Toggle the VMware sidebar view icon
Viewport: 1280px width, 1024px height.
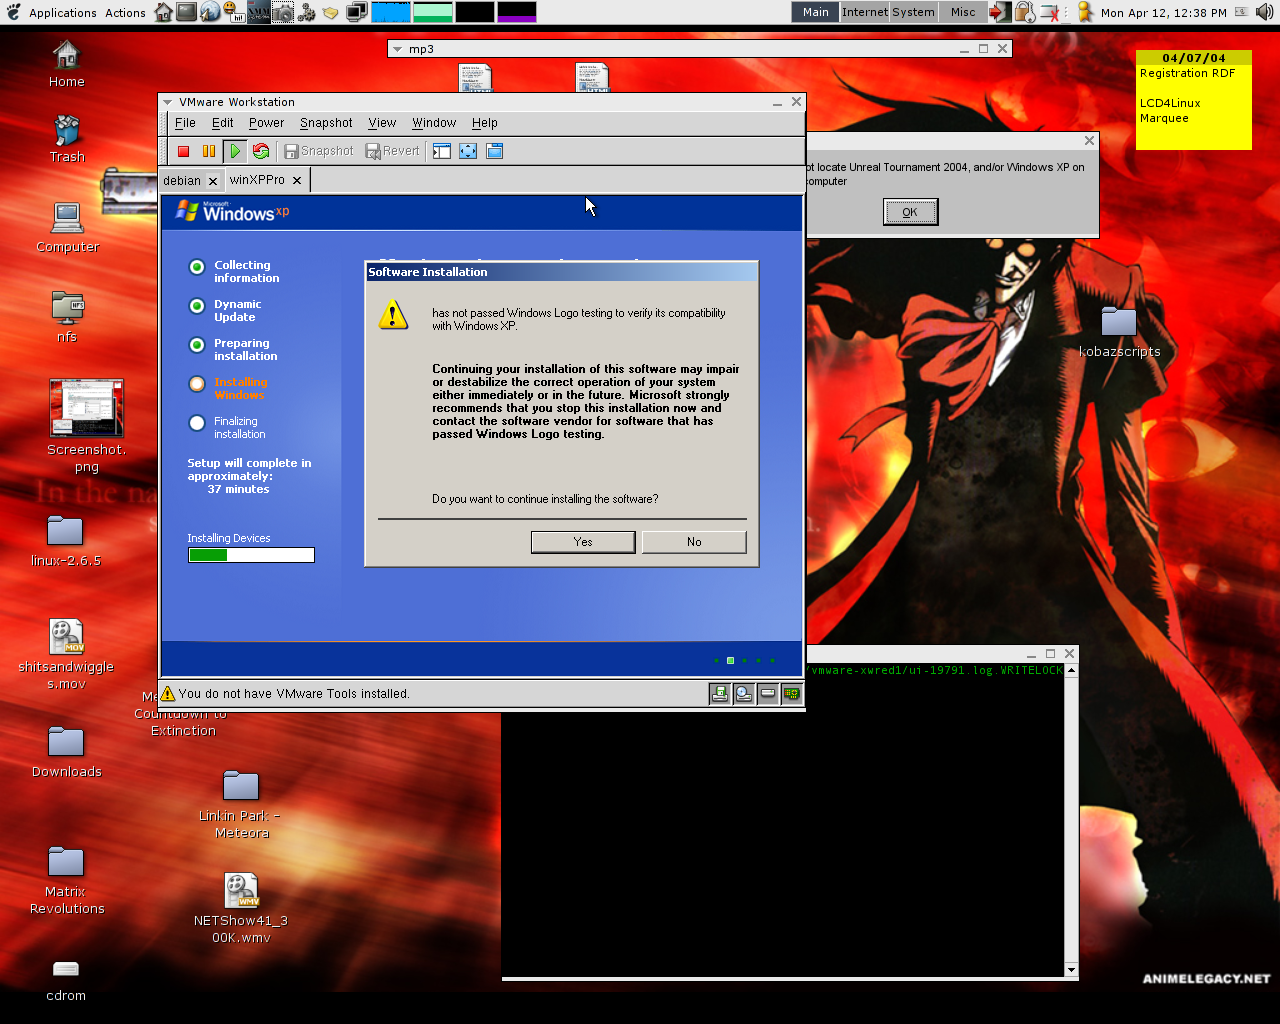tap(441, 151)
